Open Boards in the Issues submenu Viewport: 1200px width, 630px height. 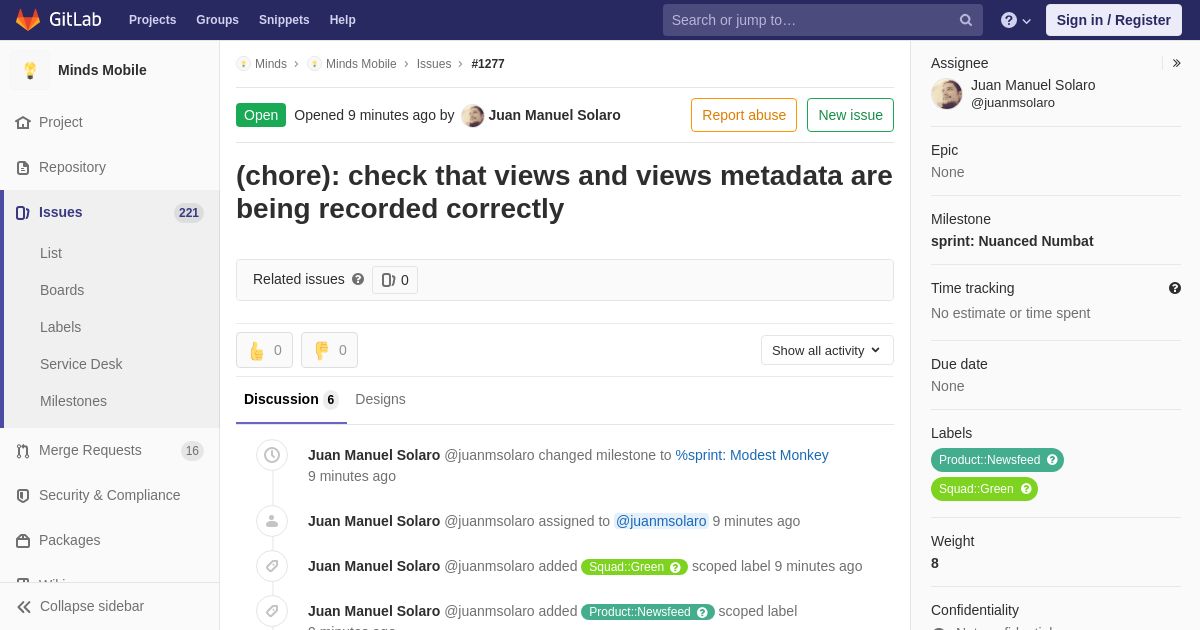(62, 290)
